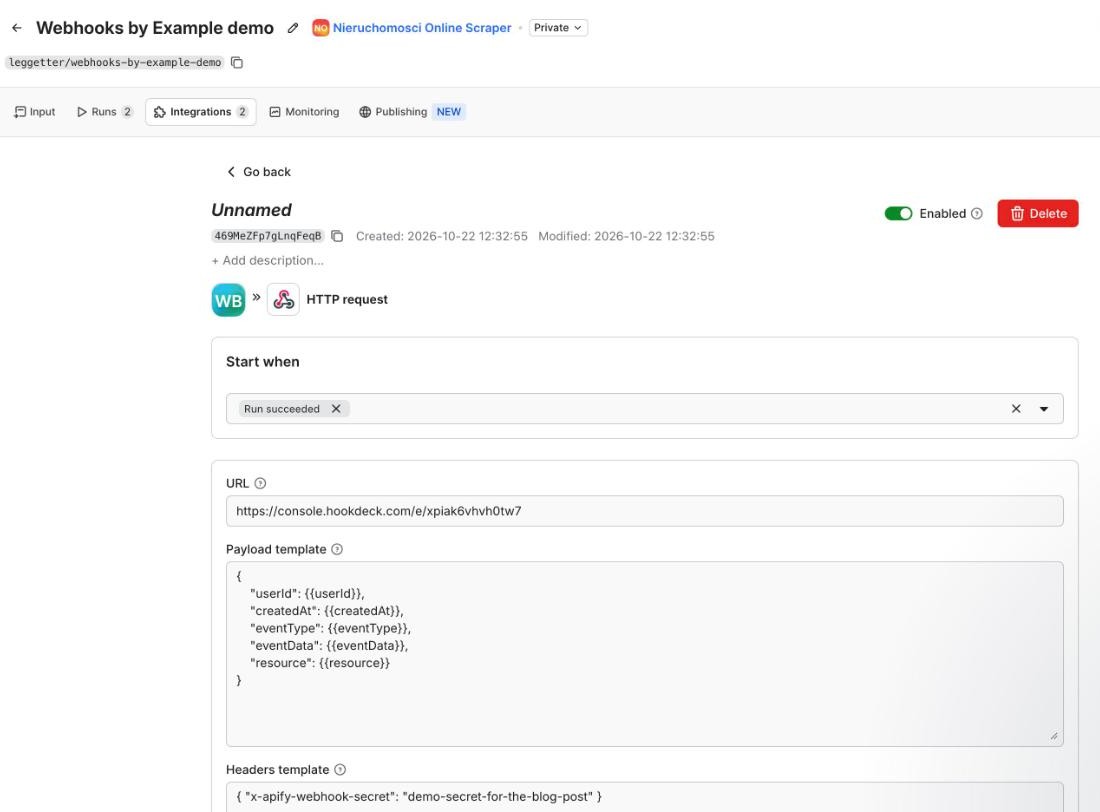Switch to the Input tab

click(x=35, y=112)
